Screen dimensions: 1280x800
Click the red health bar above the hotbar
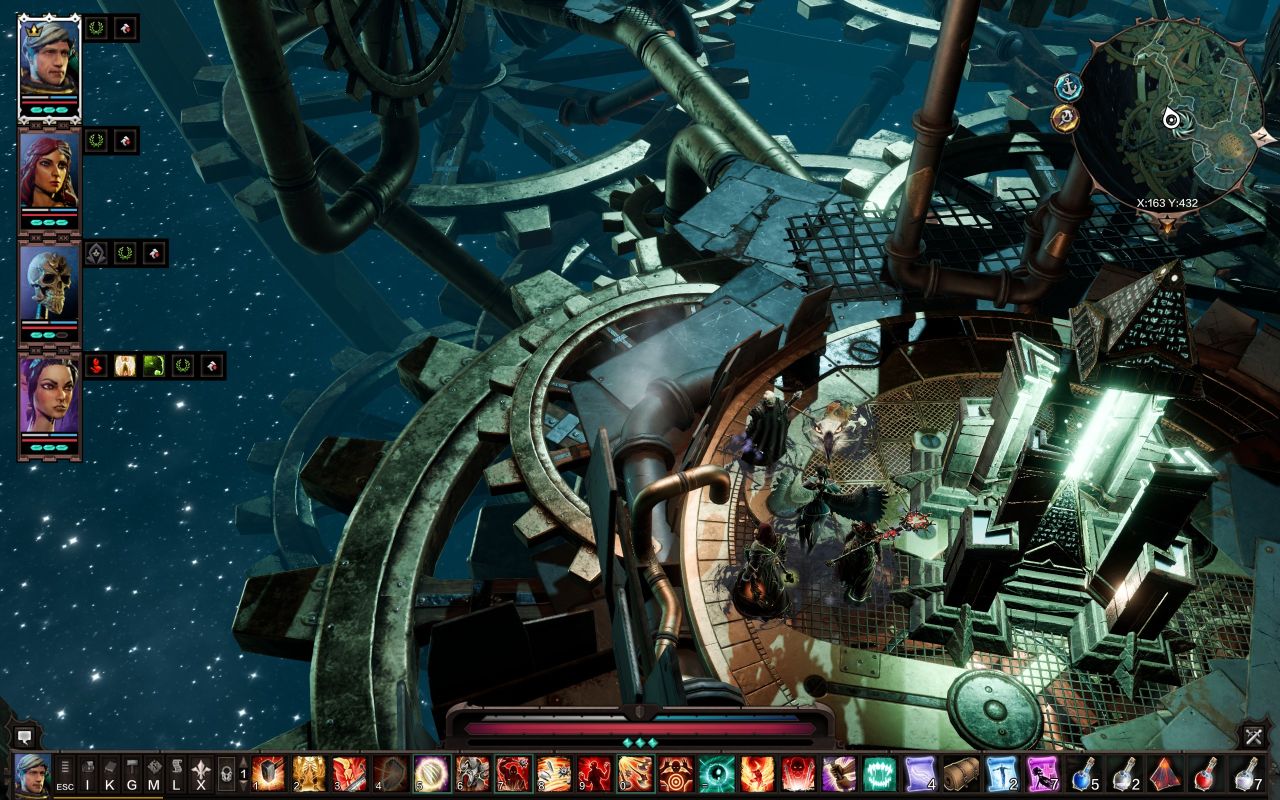click(641, 729)
